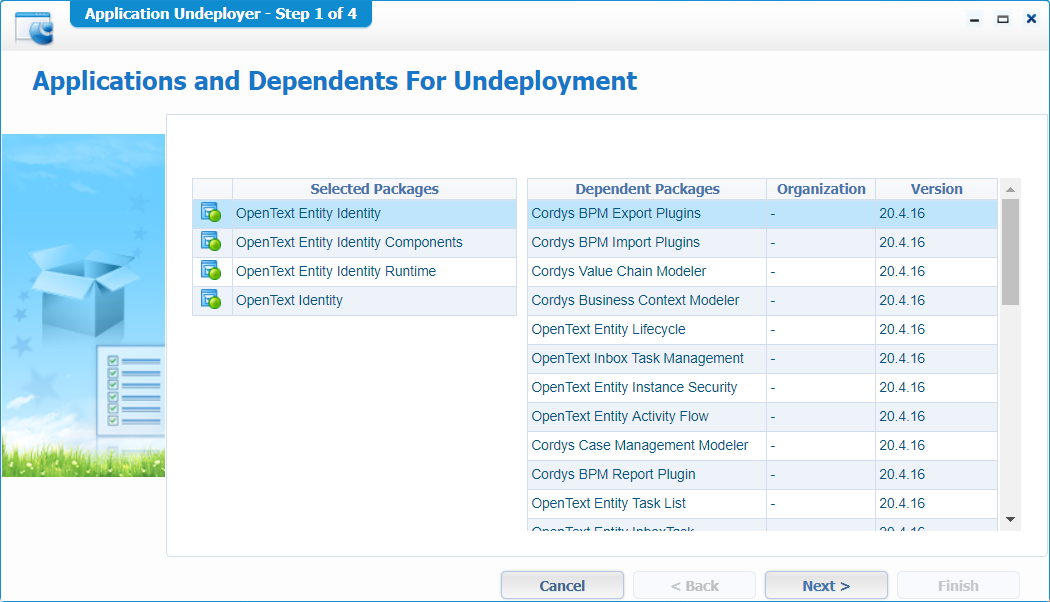Select OpenText Entity Identity Runtime row
This screenshot has height=602, width=1050.
[x=354, y=271]
